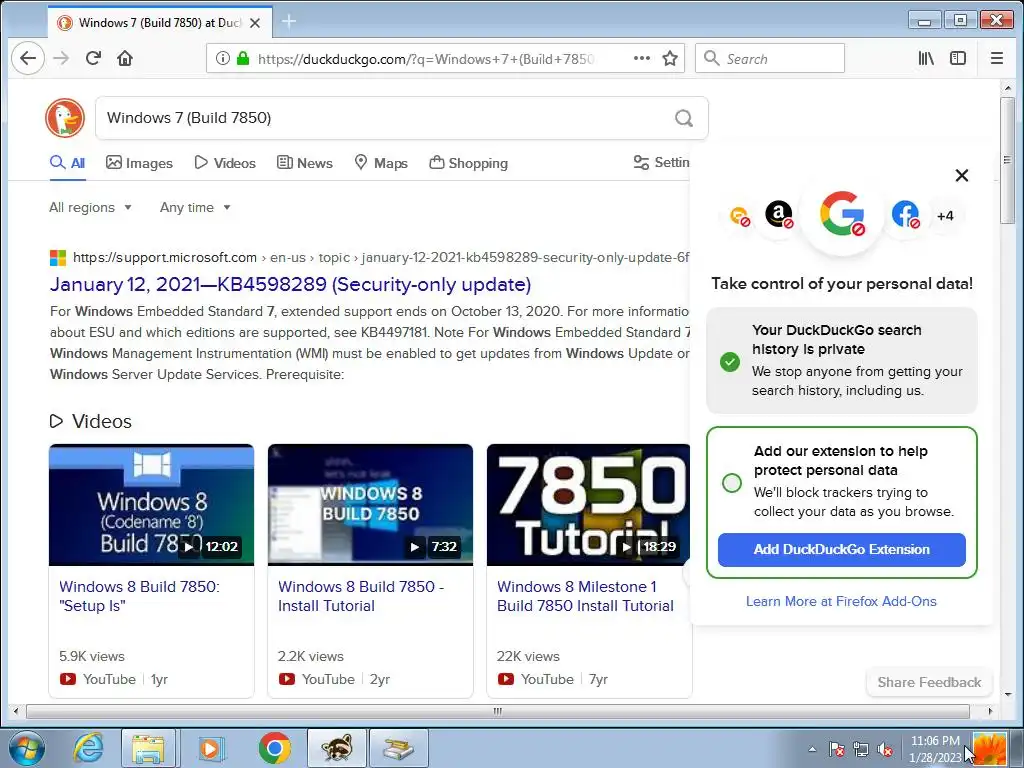Click the network tray icon
Screen dimensions: 1024x768
pos(861,750)
